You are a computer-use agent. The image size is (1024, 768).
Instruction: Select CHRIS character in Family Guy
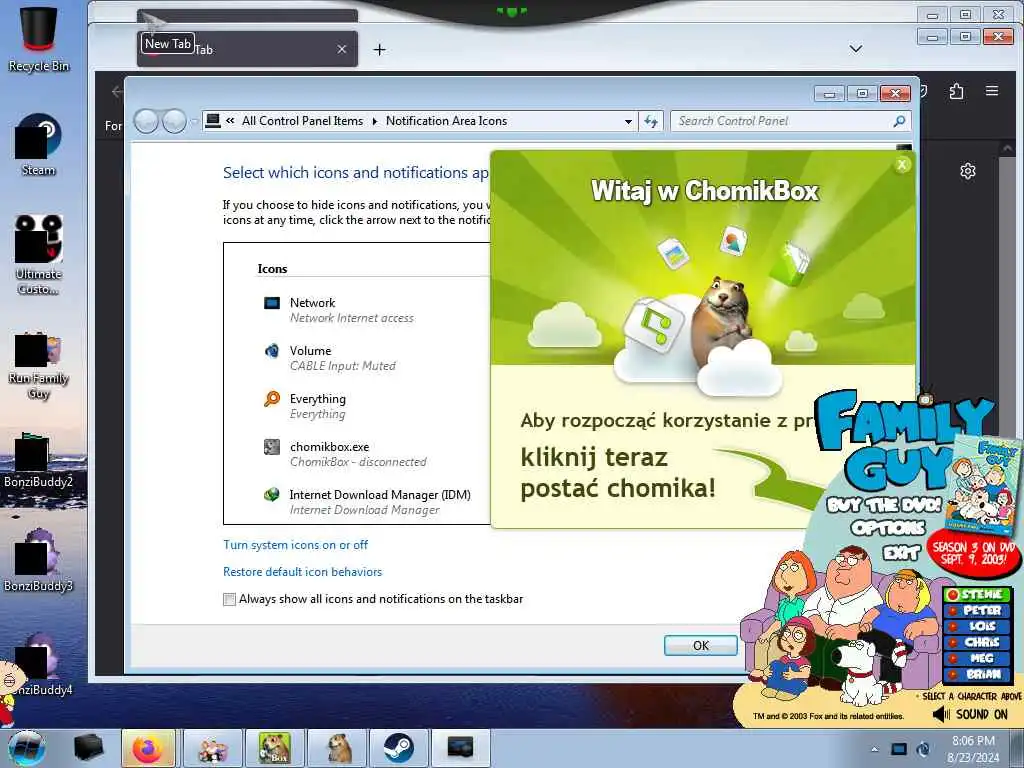pyautogui.click(x=978, y=643)
